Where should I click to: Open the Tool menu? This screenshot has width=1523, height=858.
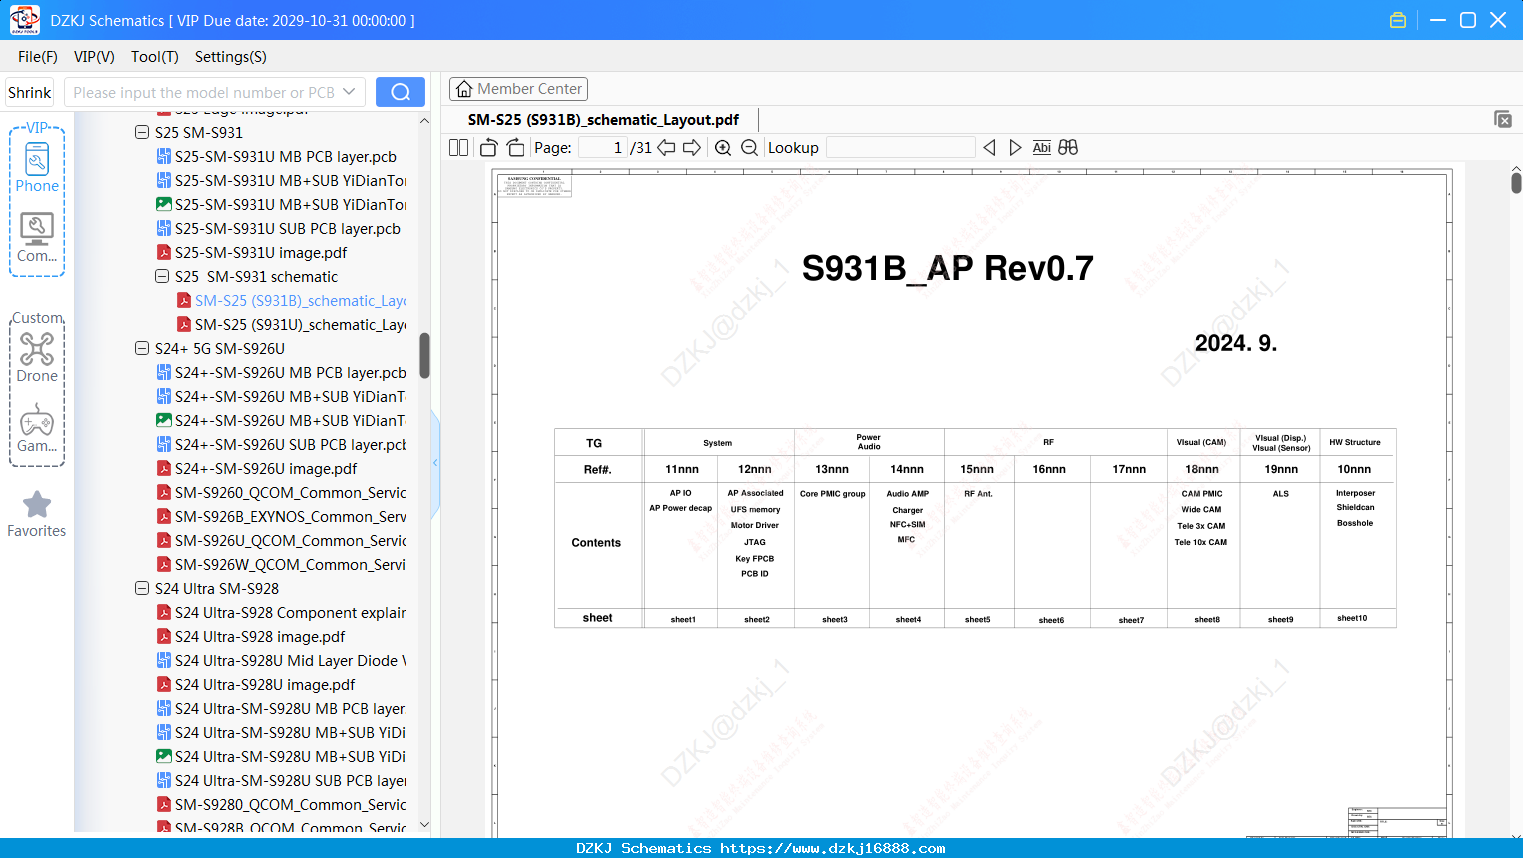point(155,57)
